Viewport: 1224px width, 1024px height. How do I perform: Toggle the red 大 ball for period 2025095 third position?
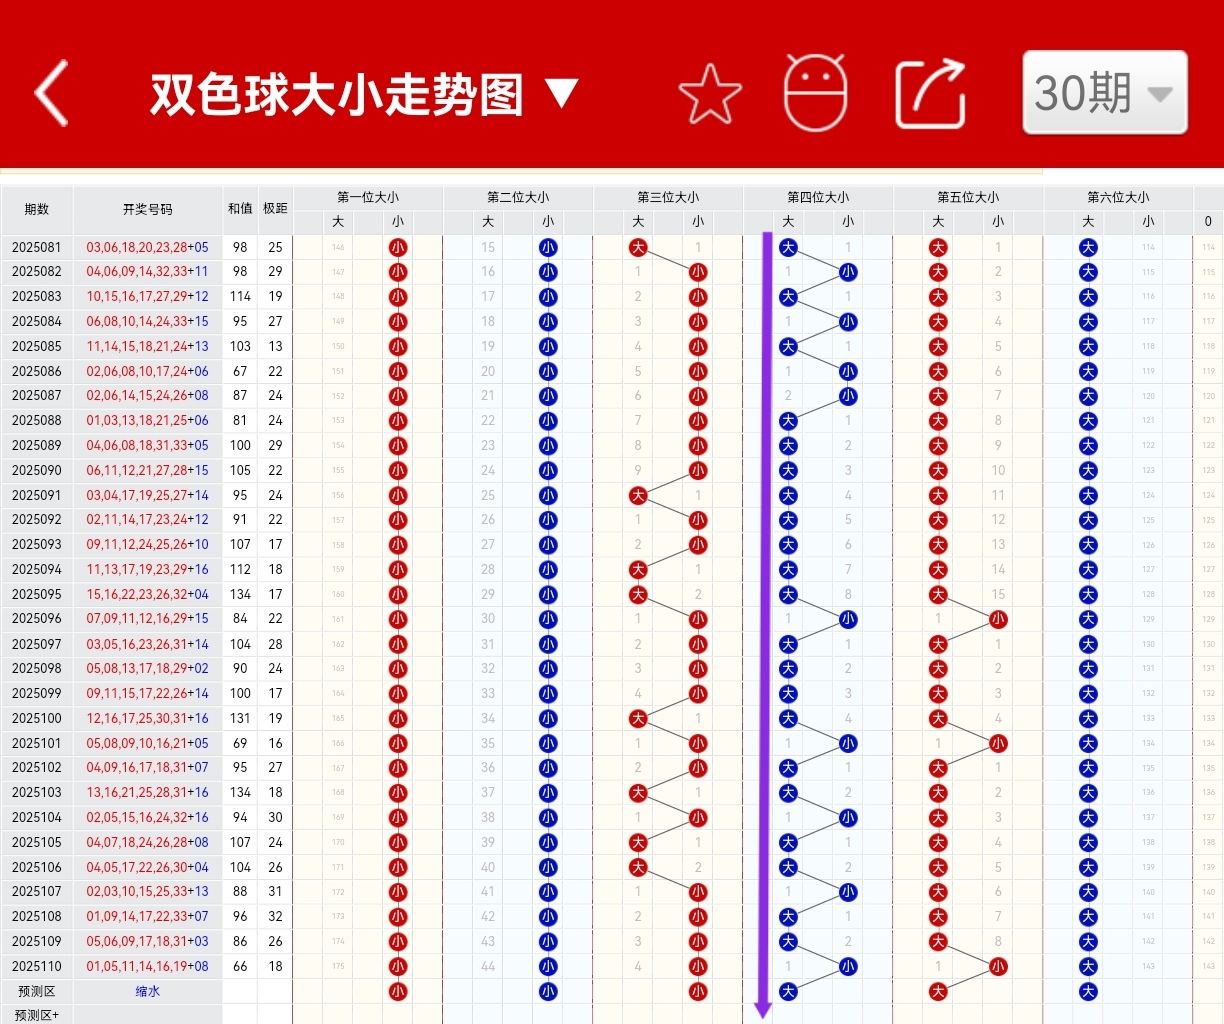(x=638, y=594)
